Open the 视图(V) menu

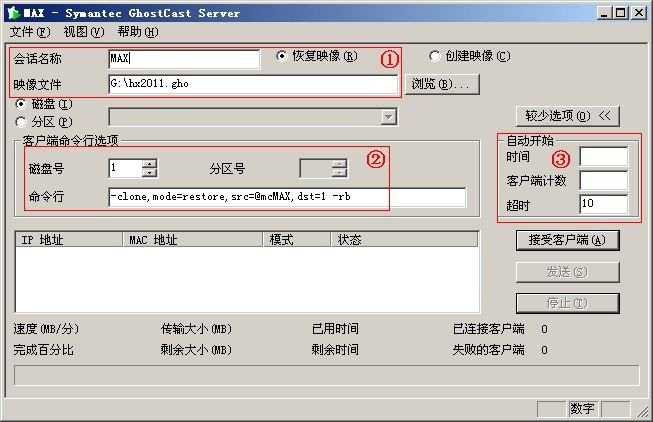[x=84, y=32]
